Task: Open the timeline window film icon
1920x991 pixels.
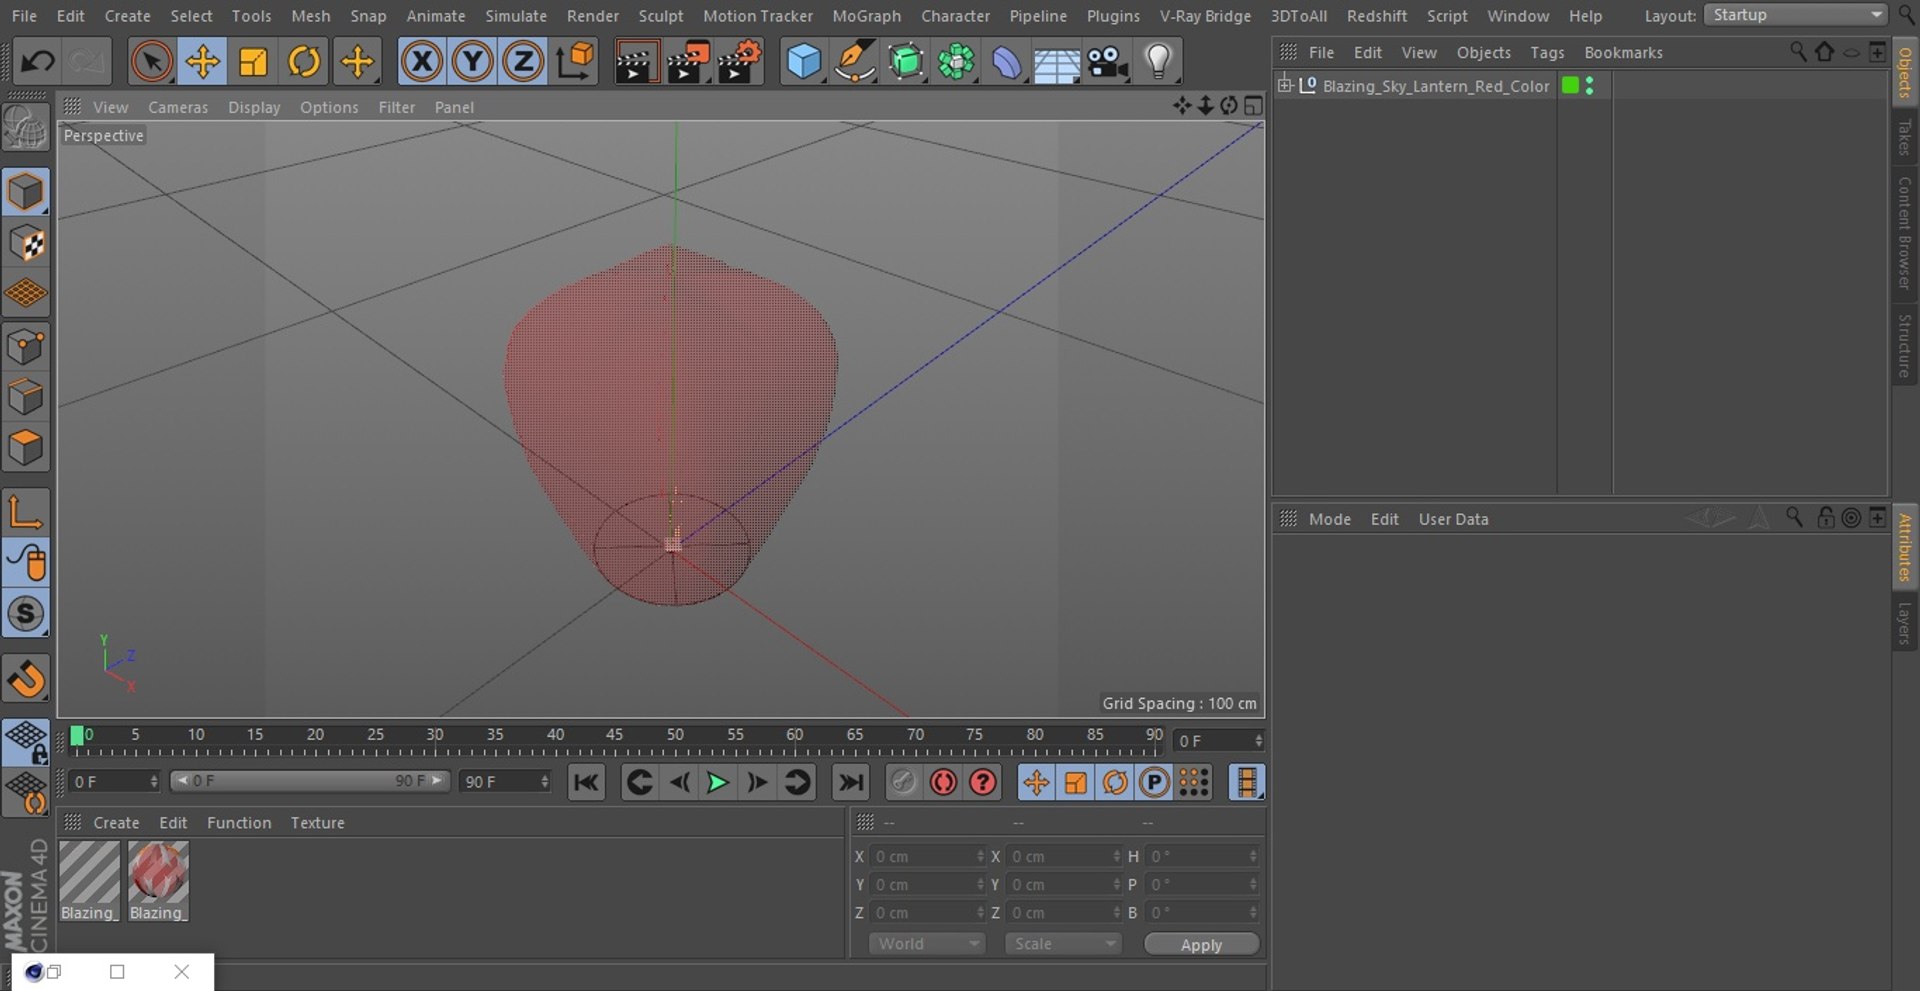Action: 1246,782
